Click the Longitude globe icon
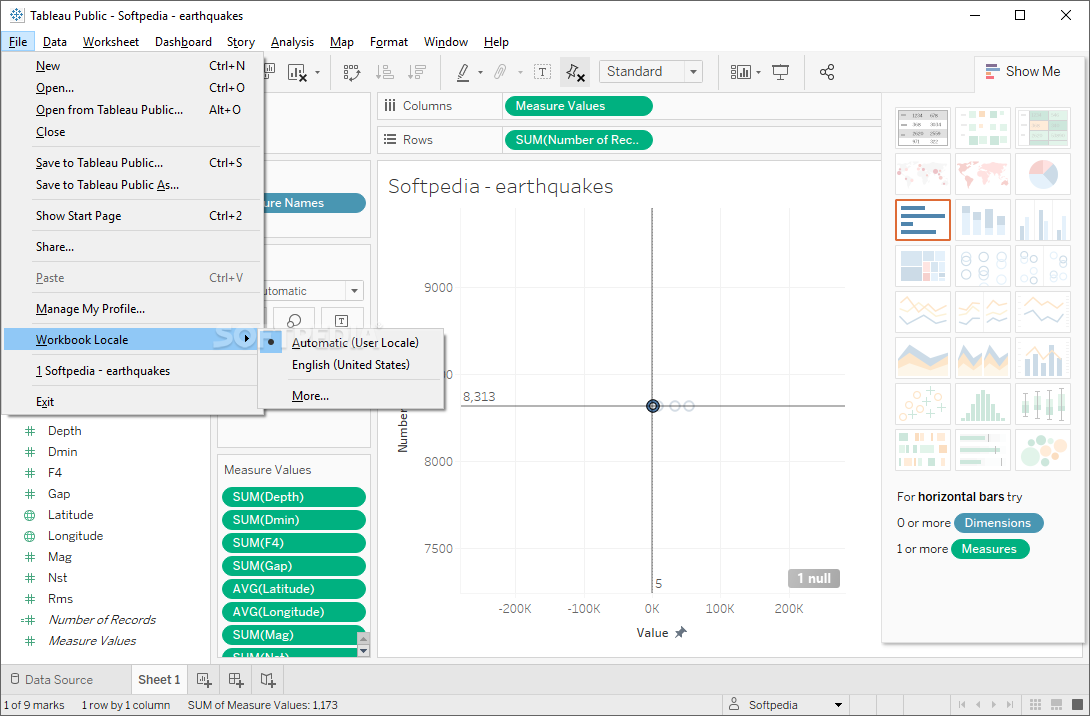This screenshot has width=1090, height=716. point(30,537)
